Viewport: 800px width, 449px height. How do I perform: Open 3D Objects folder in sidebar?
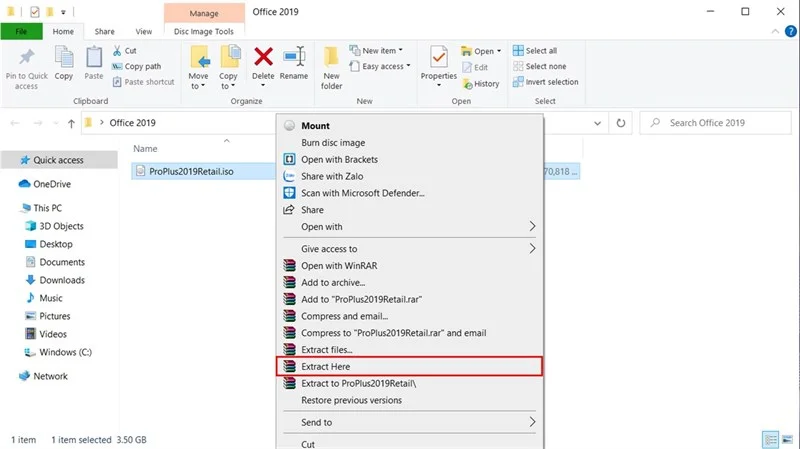(61, 226)
